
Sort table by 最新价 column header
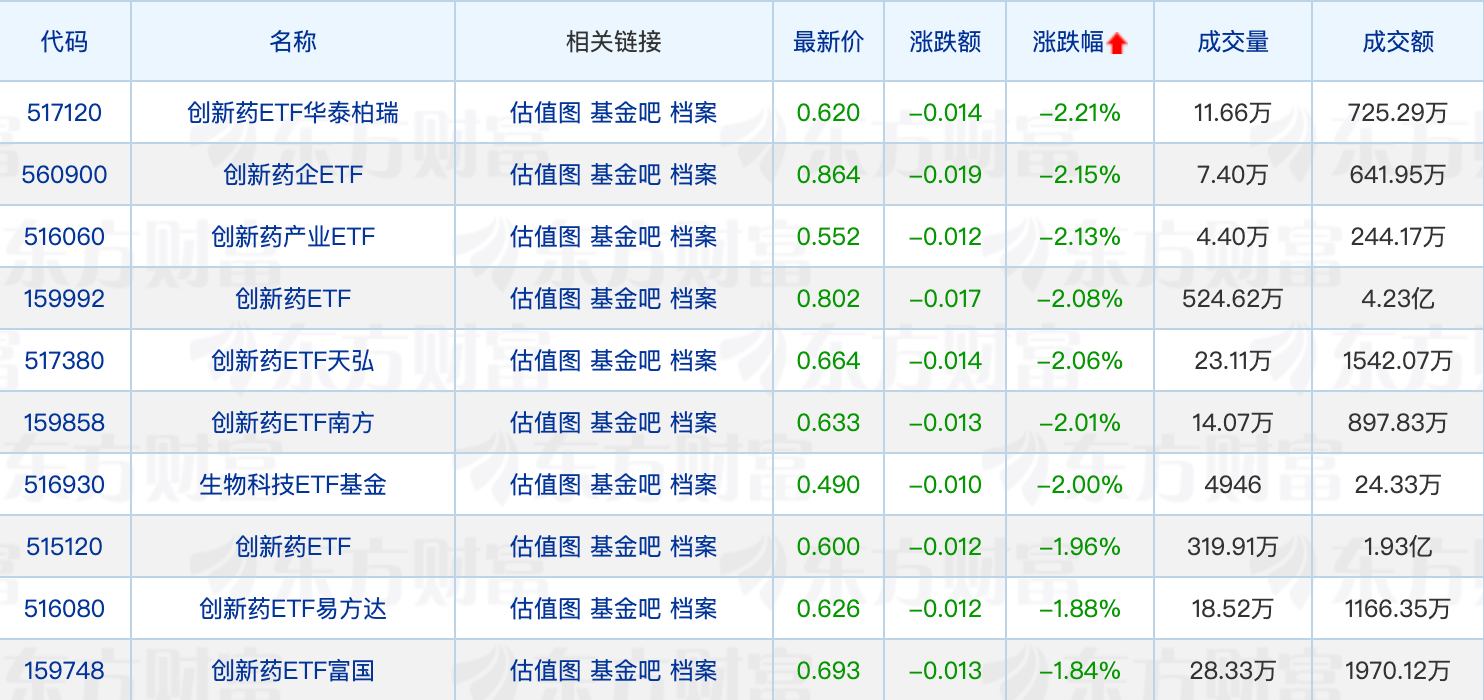coord(828,42)
